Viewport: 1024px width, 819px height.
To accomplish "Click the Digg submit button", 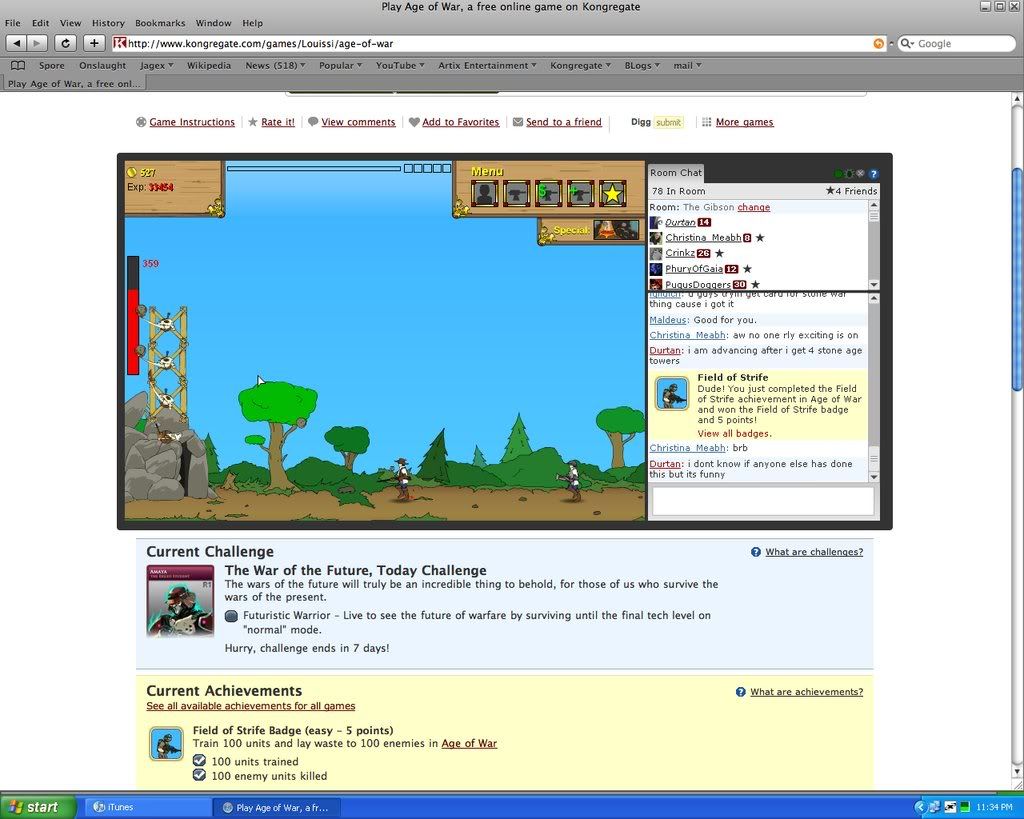I will tap(669, 122).
